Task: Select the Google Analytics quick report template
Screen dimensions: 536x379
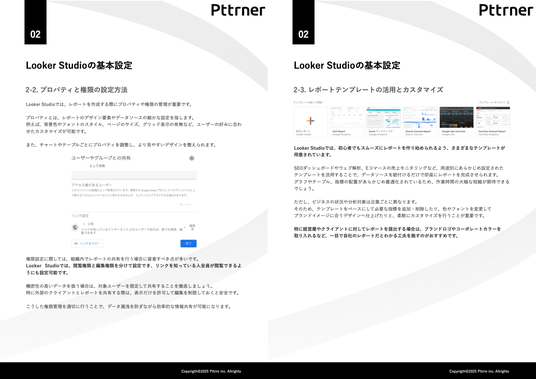Action: point(347,122)
